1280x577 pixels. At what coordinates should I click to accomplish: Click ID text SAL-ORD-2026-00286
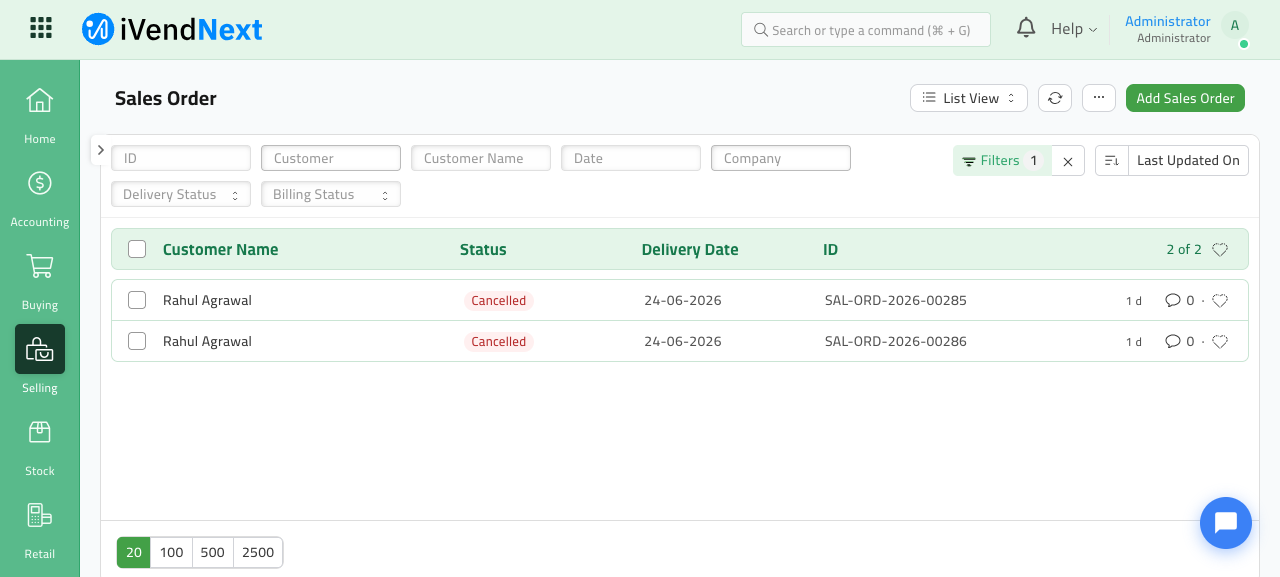pos(896,342)
